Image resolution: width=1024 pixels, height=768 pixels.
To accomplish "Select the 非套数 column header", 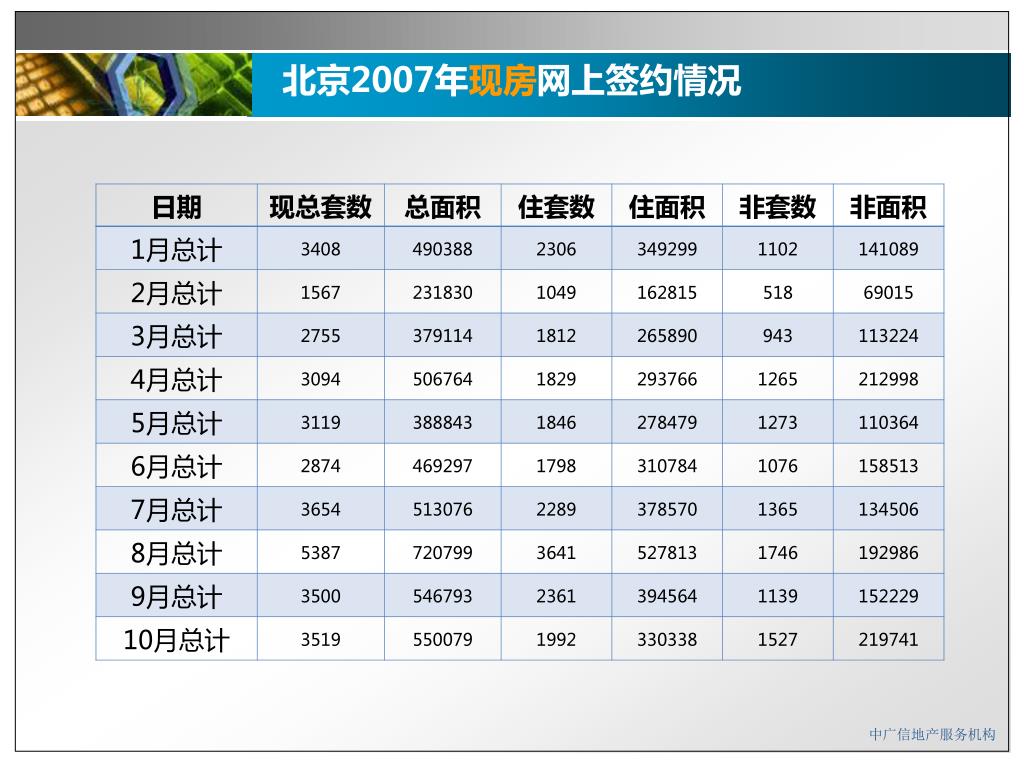I will pos(778,206).
